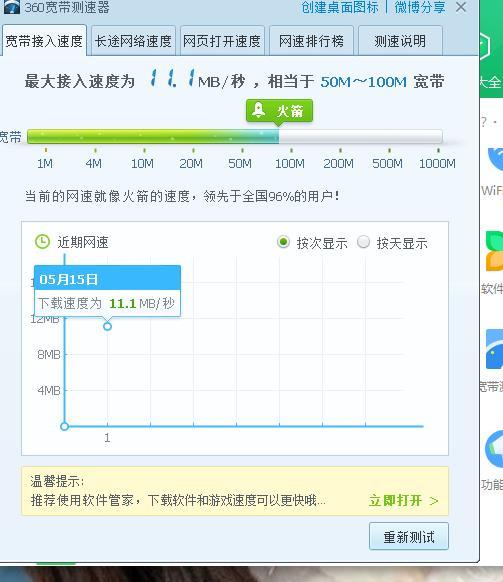
Task: Click the 重新测试 button
Action: (409, 536)
